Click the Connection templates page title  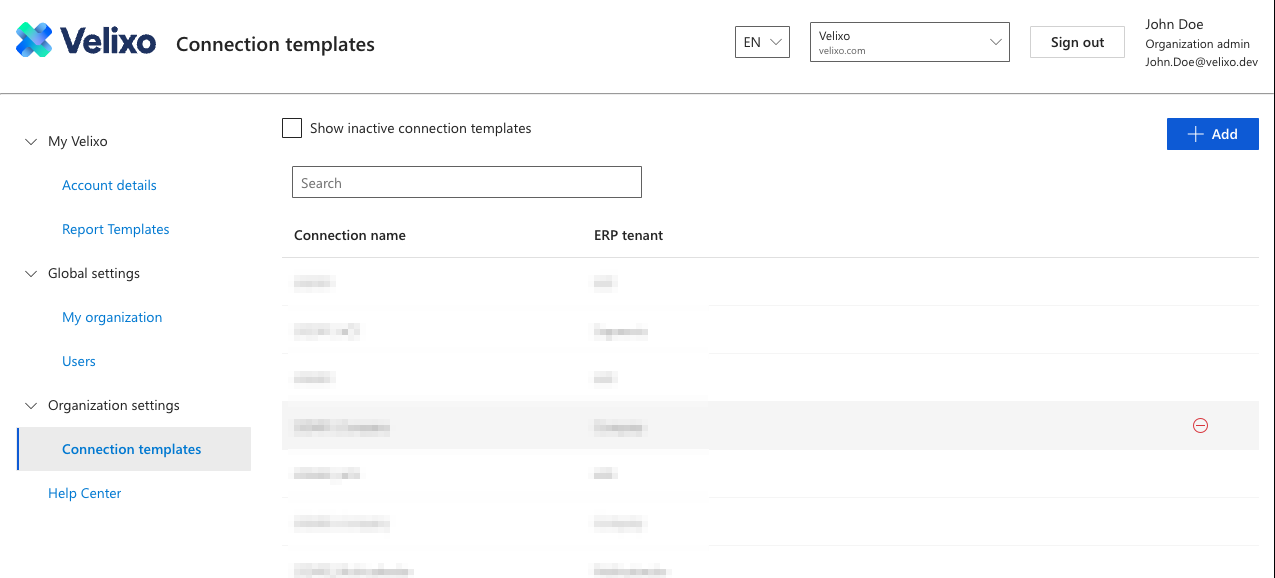click(275, 44)
